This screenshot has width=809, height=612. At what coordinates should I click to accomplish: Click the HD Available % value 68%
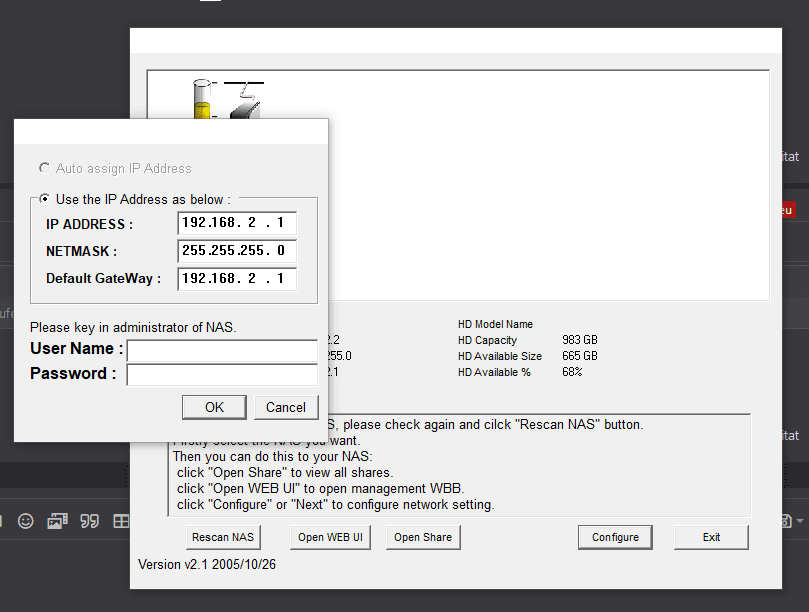tap(572, 372)
